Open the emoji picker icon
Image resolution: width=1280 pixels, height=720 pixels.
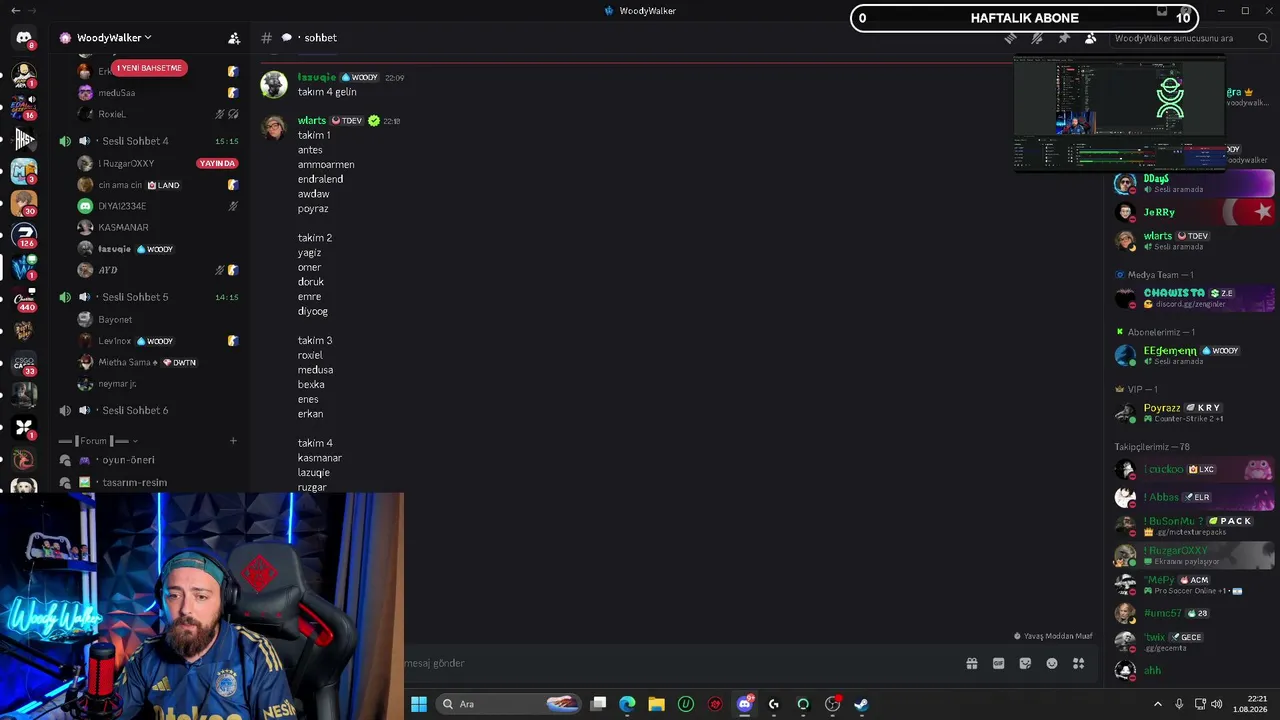point(1052,663)
